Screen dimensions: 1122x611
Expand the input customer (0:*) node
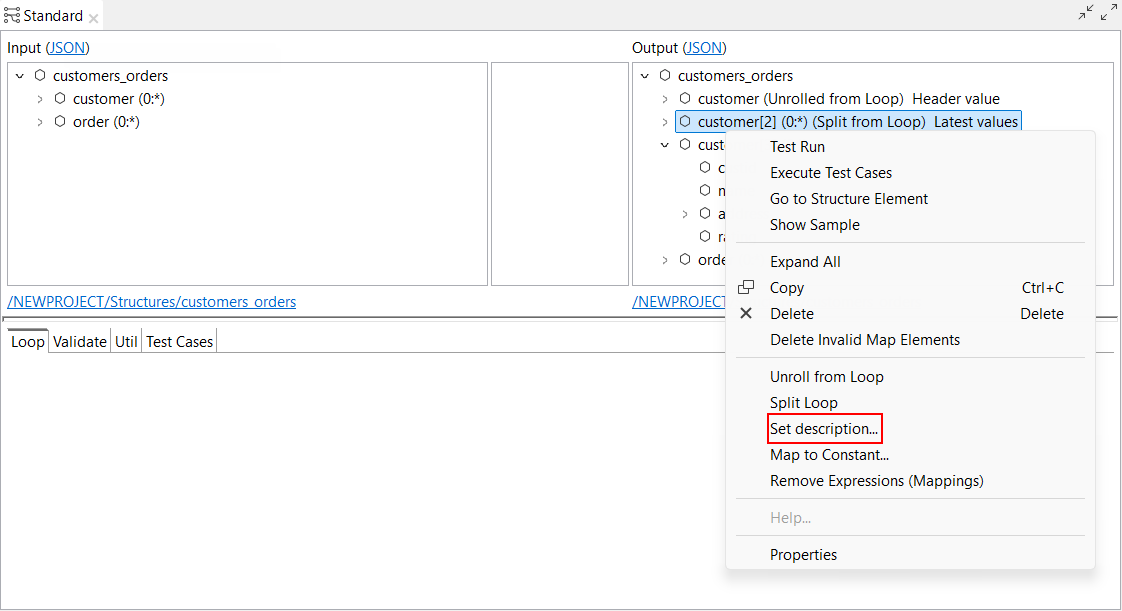pyautogui.click(x=40, y=99)
